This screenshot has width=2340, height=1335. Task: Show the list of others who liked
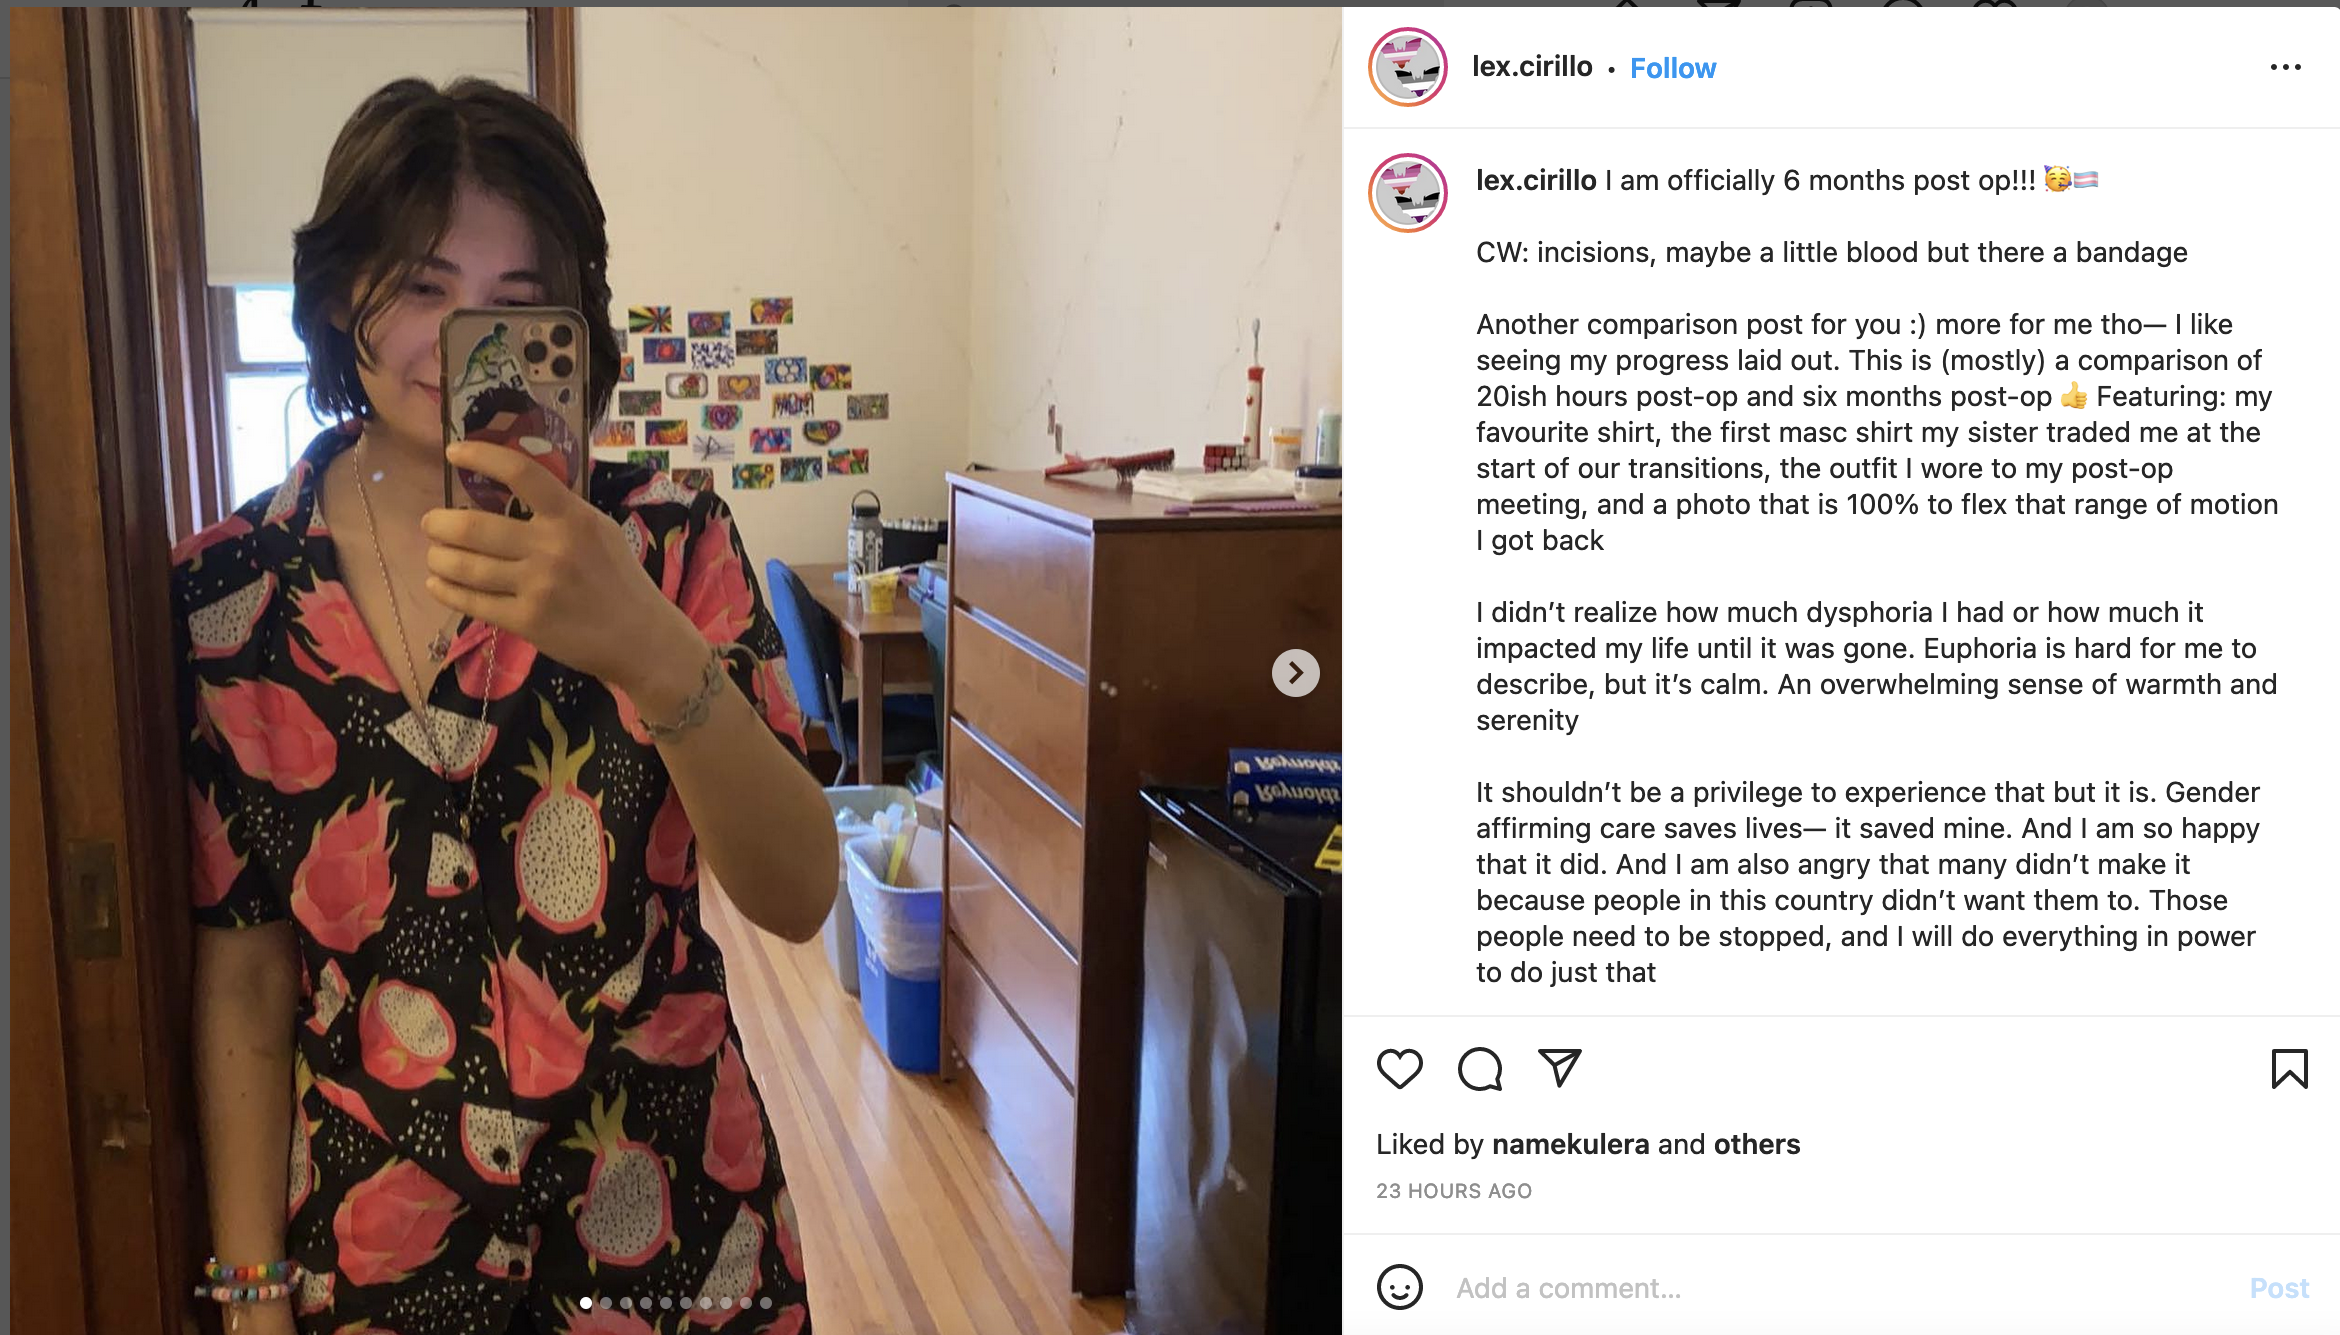coord(1757,1144)
